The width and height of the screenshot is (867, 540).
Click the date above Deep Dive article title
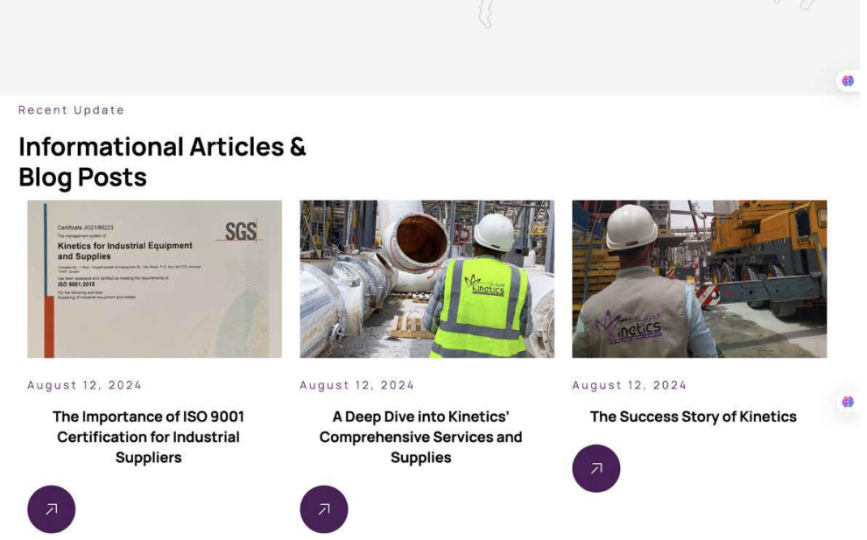(357, 385)
